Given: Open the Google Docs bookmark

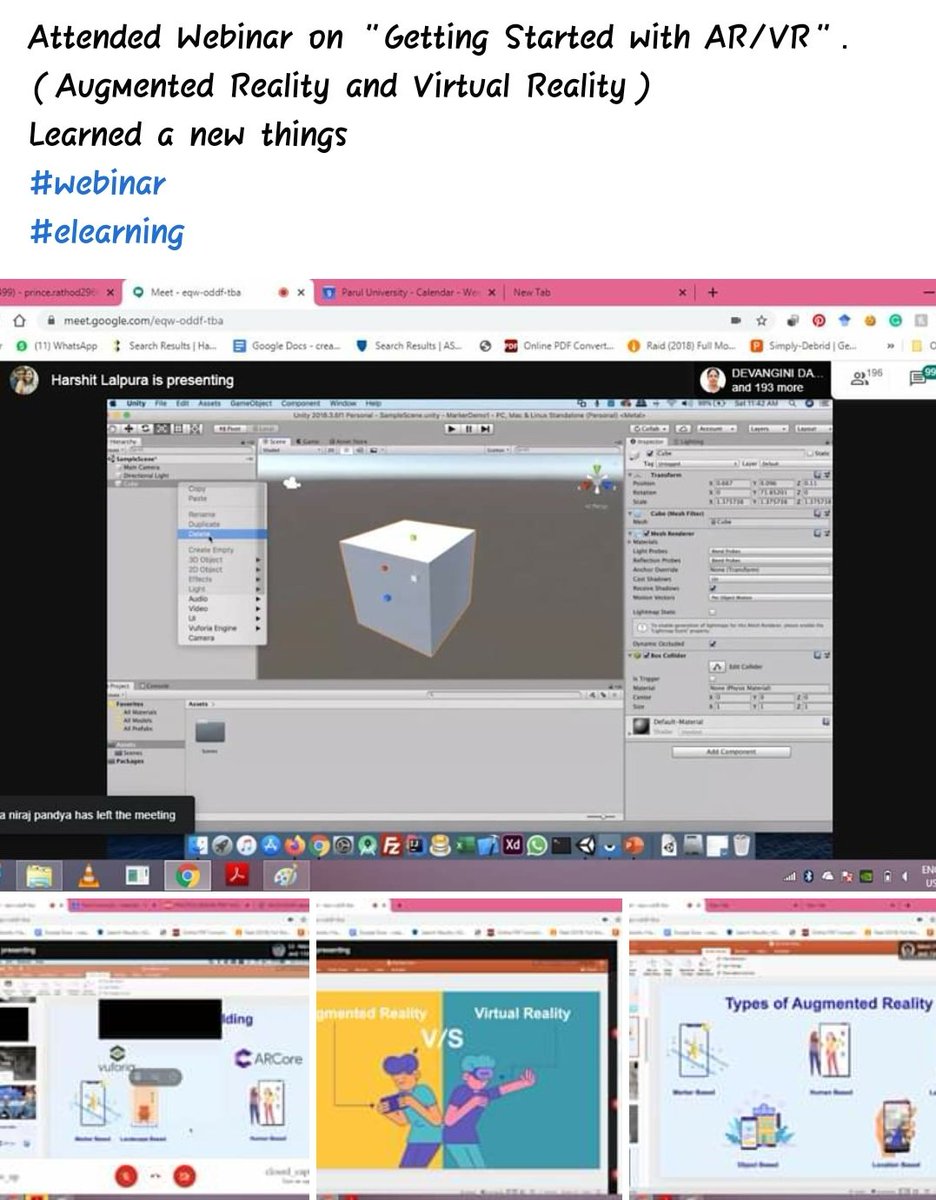Looking at the screenshot, I should click(286, 346).
